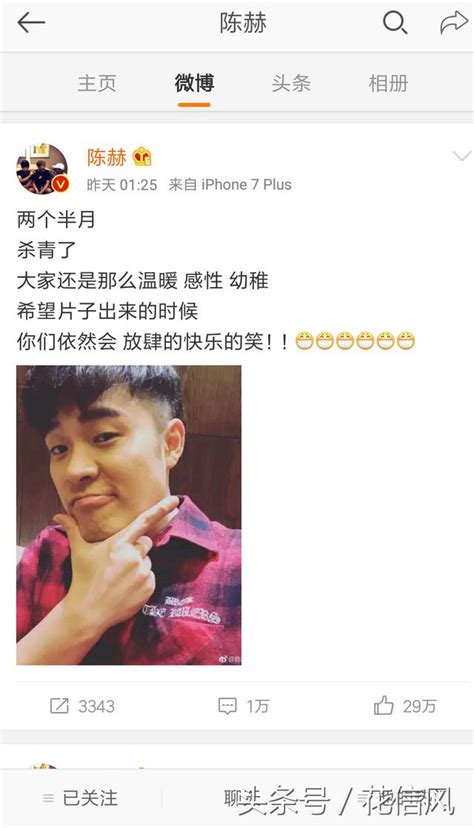Like the post with thumbs-up icon

384,705
